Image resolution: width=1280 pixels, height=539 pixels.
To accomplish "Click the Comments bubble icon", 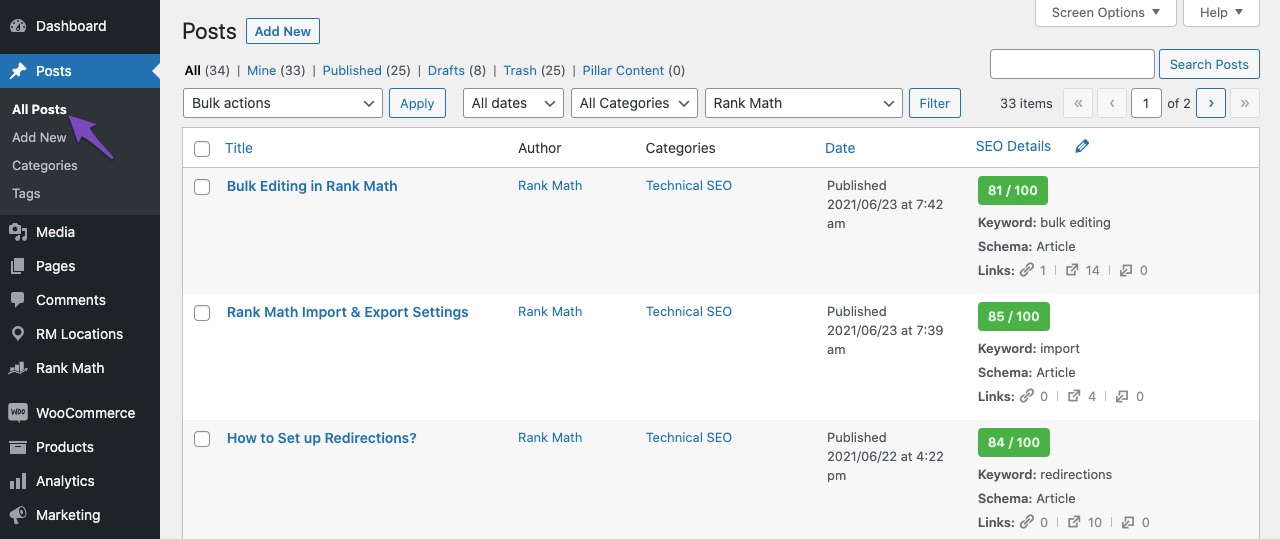I will coord(18,300).
